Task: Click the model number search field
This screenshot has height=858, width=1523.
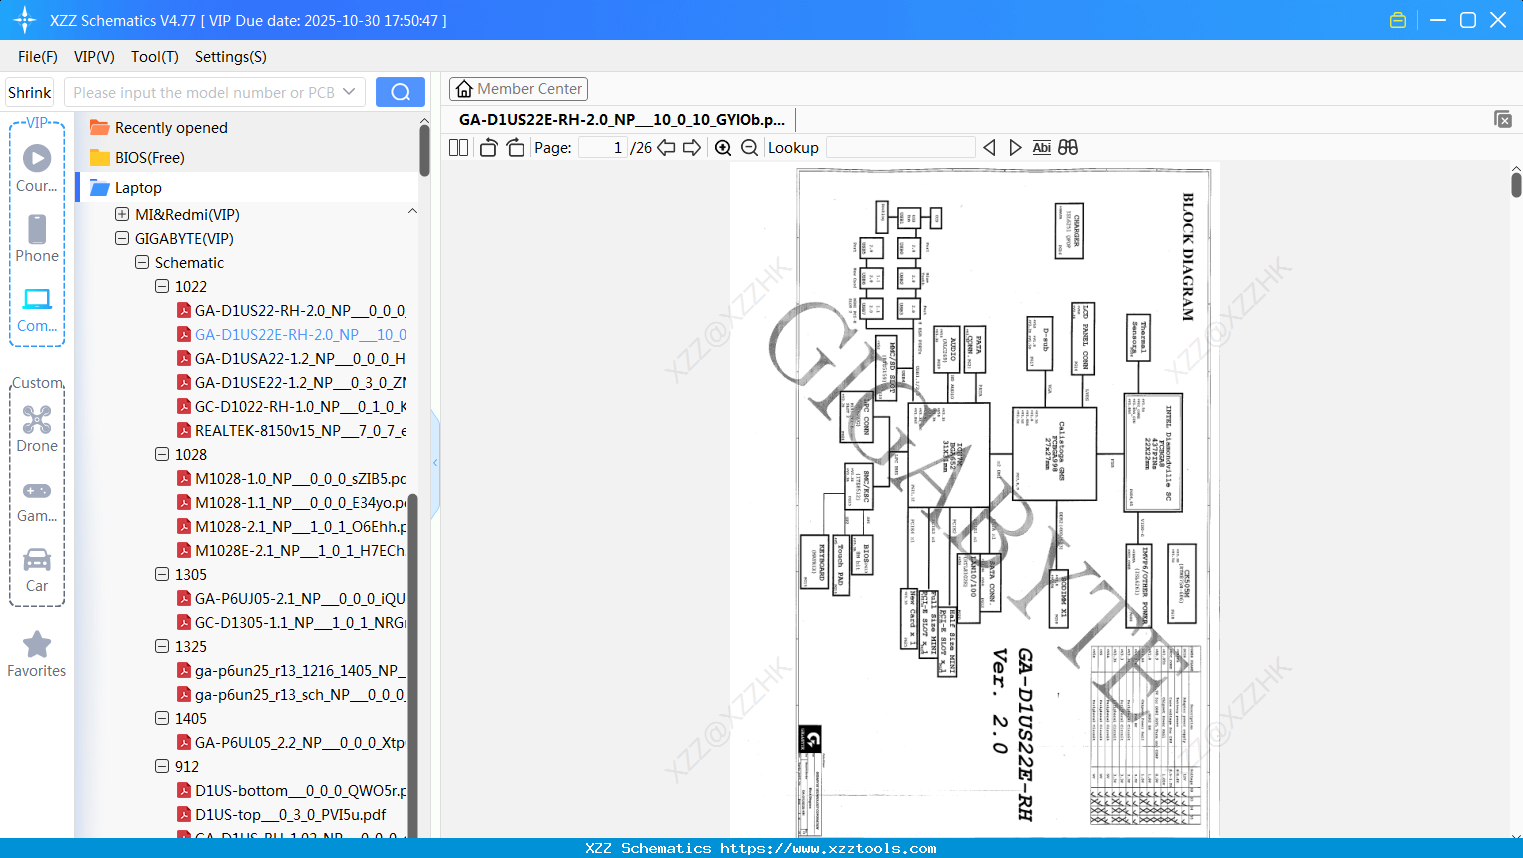Action: coord(203,92)
